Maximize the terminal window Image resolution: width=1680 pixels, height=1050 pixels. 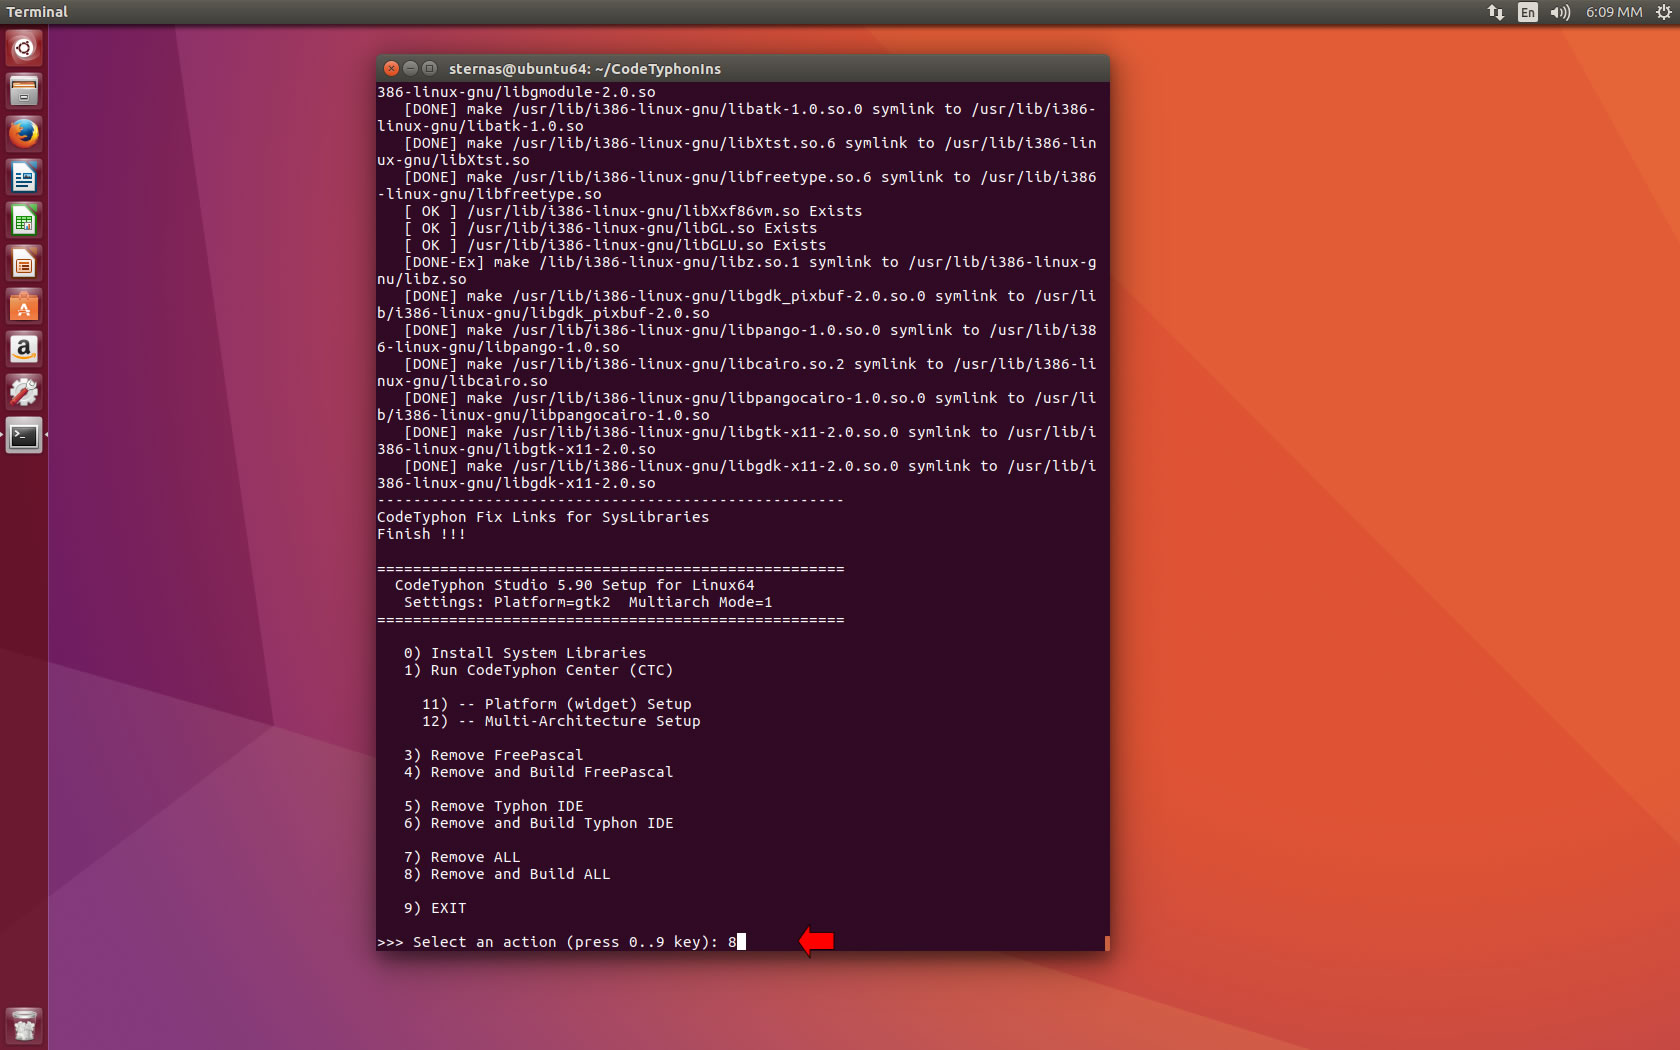point(430,68)
